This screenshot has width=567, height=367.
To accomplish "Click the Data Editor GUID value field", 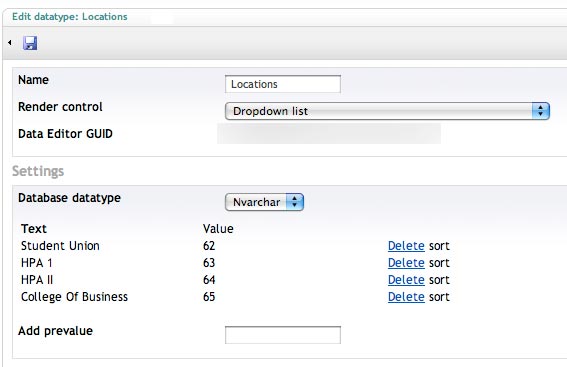I will 329,134.
